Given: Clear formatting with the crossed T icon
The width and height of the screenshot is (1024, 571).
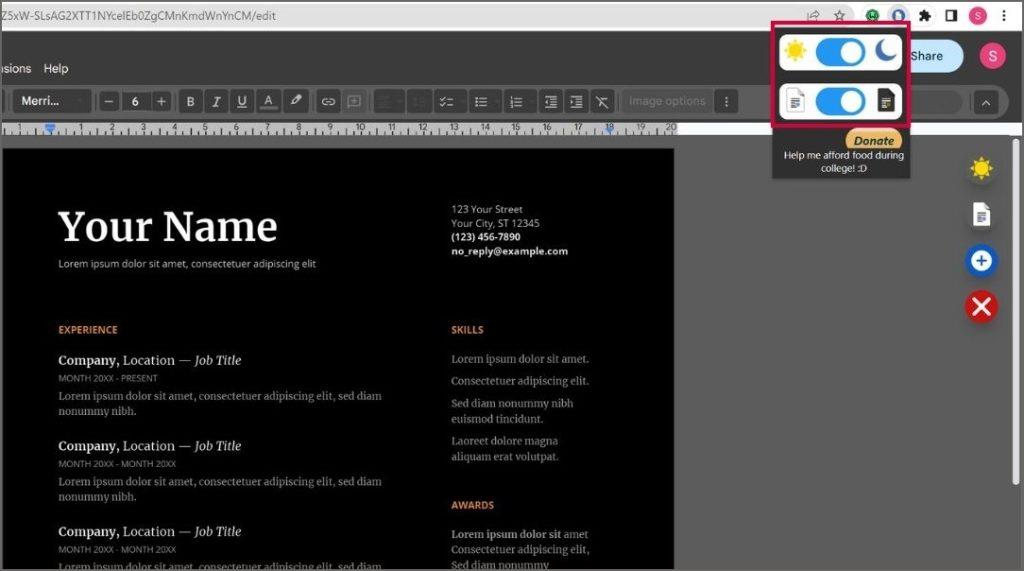Looking at the screenshot, I should pos(601,101).
